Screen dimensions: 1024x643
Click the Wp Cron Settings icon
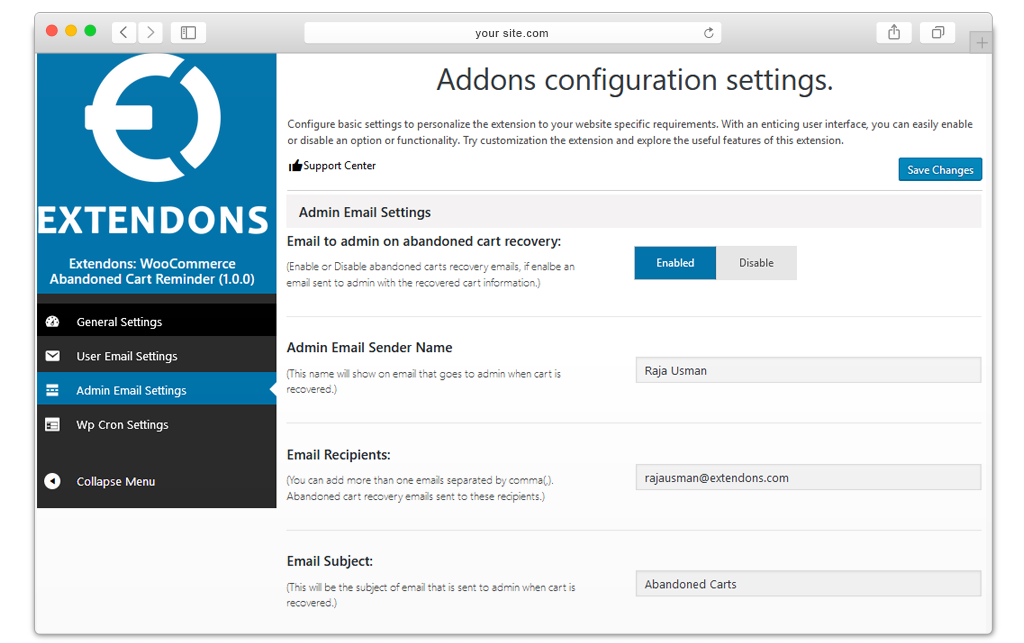coord(52,424)
